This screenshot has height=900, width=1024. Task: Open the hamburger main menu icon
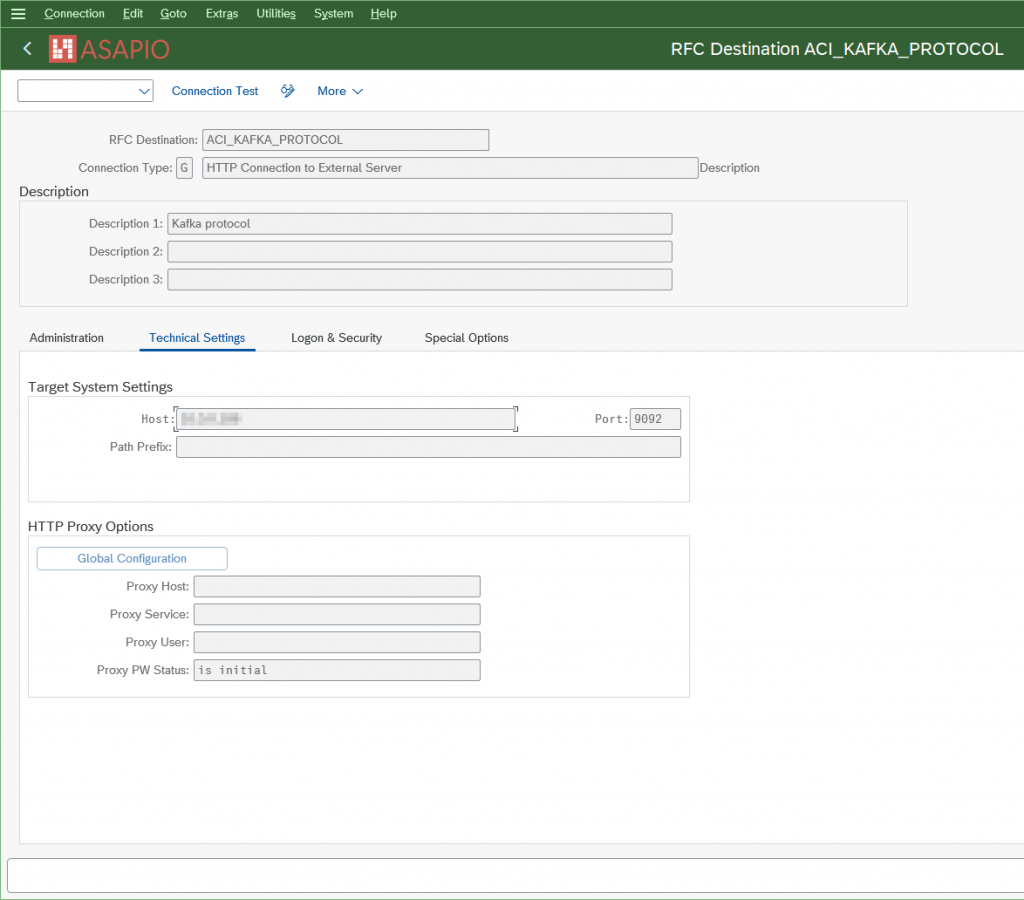[18, 14]
